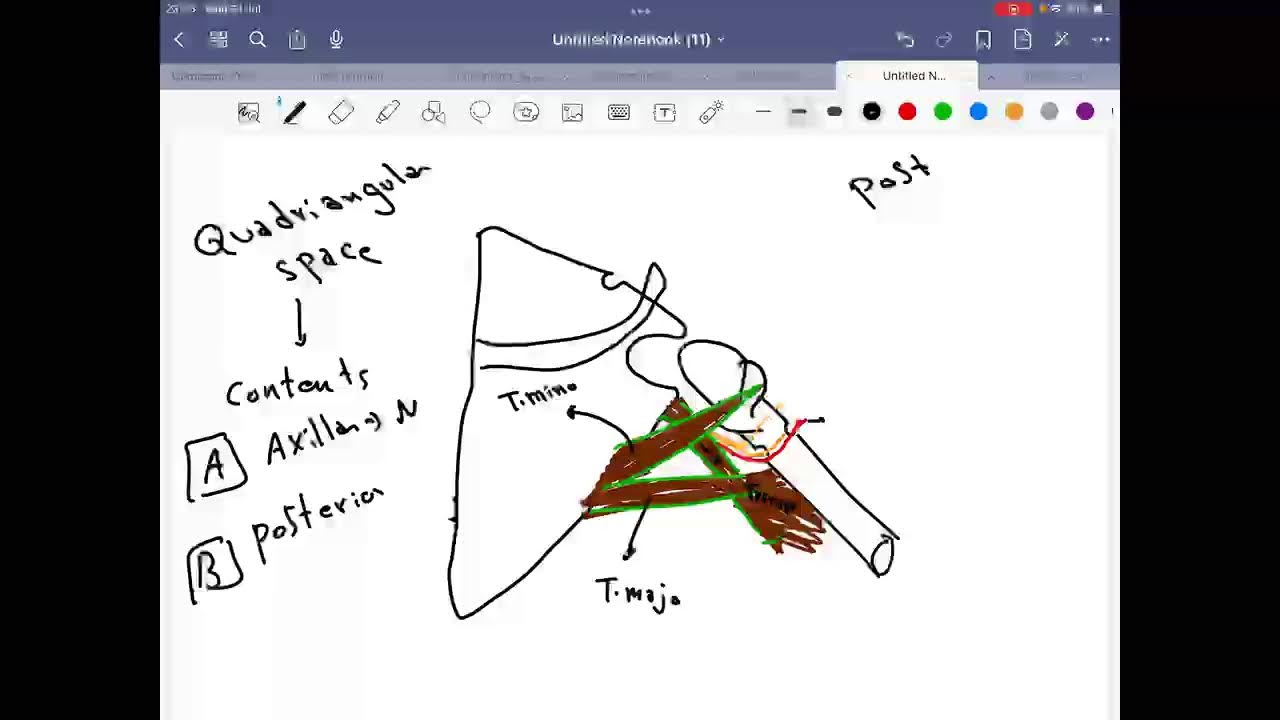Pick the gray pen color
The height and width of the screenshot is (720, 1280).
[x=1049, y=112]
